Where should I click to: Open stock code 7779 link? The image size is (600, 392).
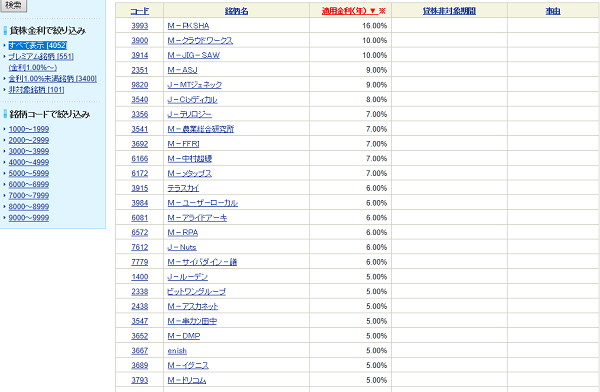(140, 262)
